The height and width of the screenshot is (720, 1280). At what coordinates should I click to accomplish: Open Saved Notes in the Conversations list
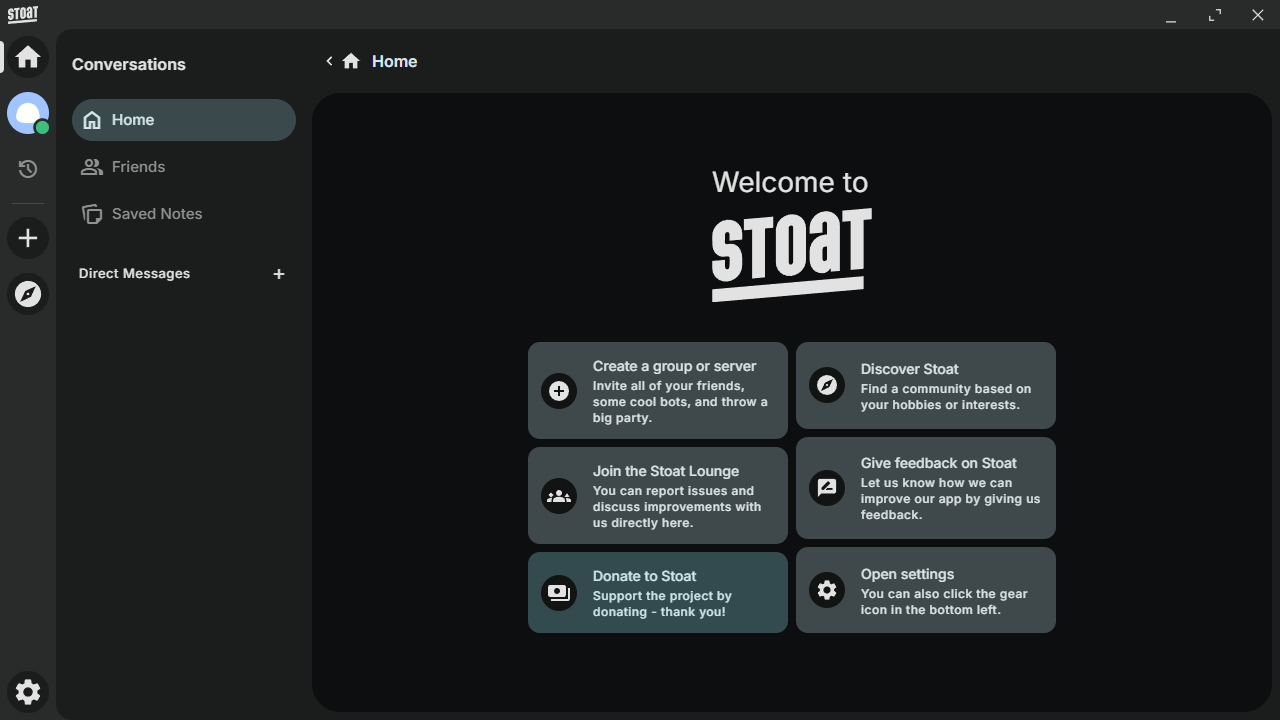tap(184, 214)
